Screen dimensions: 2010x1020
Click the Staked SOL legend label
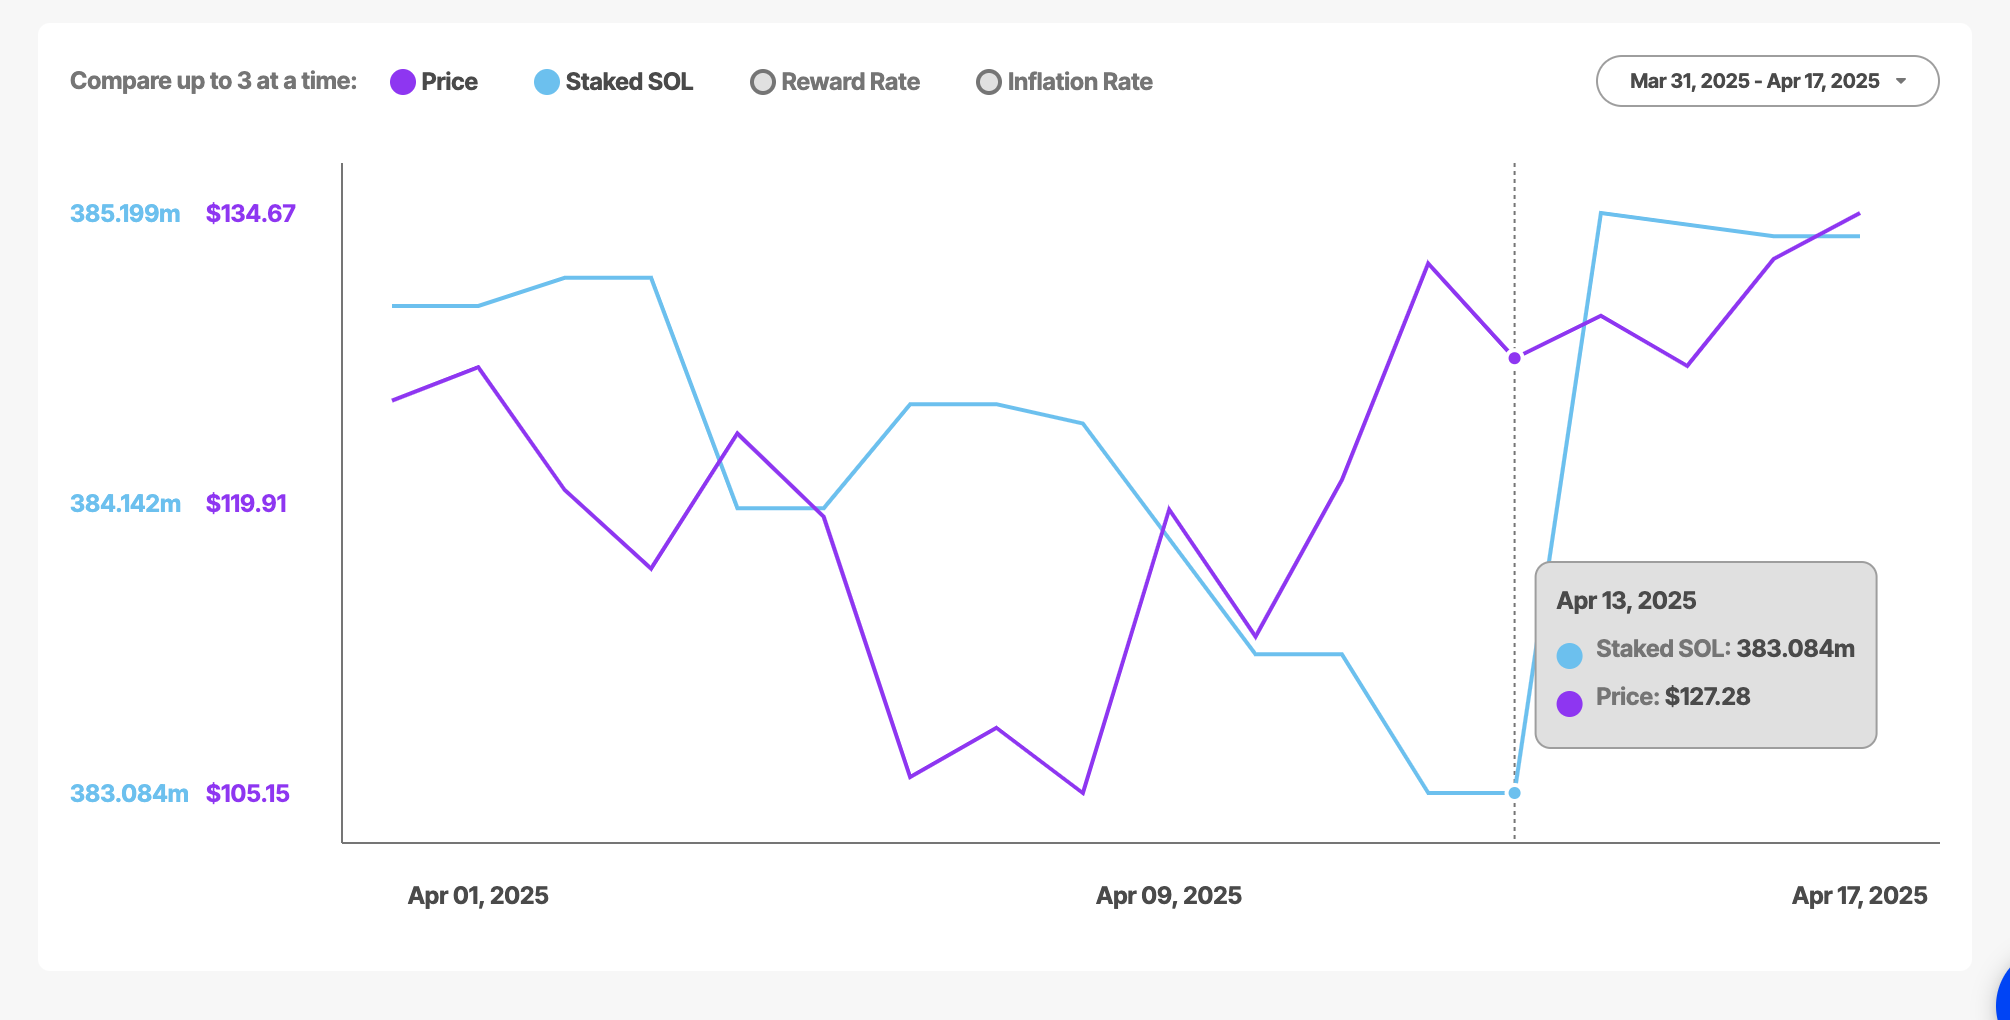pyautogui.click(x=629, y=82)
